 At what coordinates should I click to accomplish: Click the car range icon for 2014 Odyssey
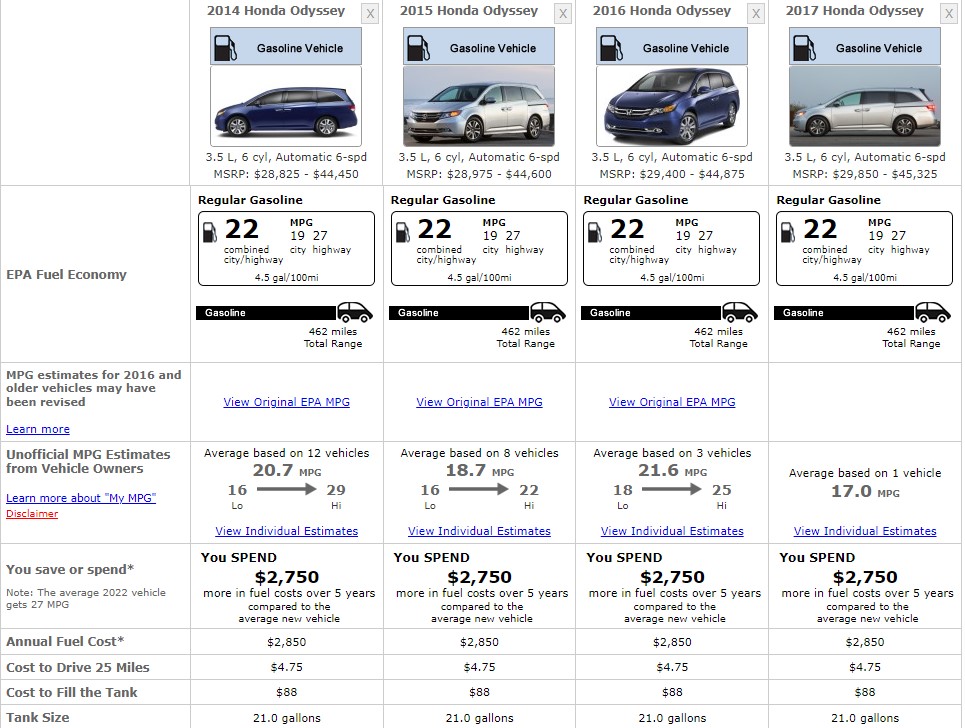355,313
